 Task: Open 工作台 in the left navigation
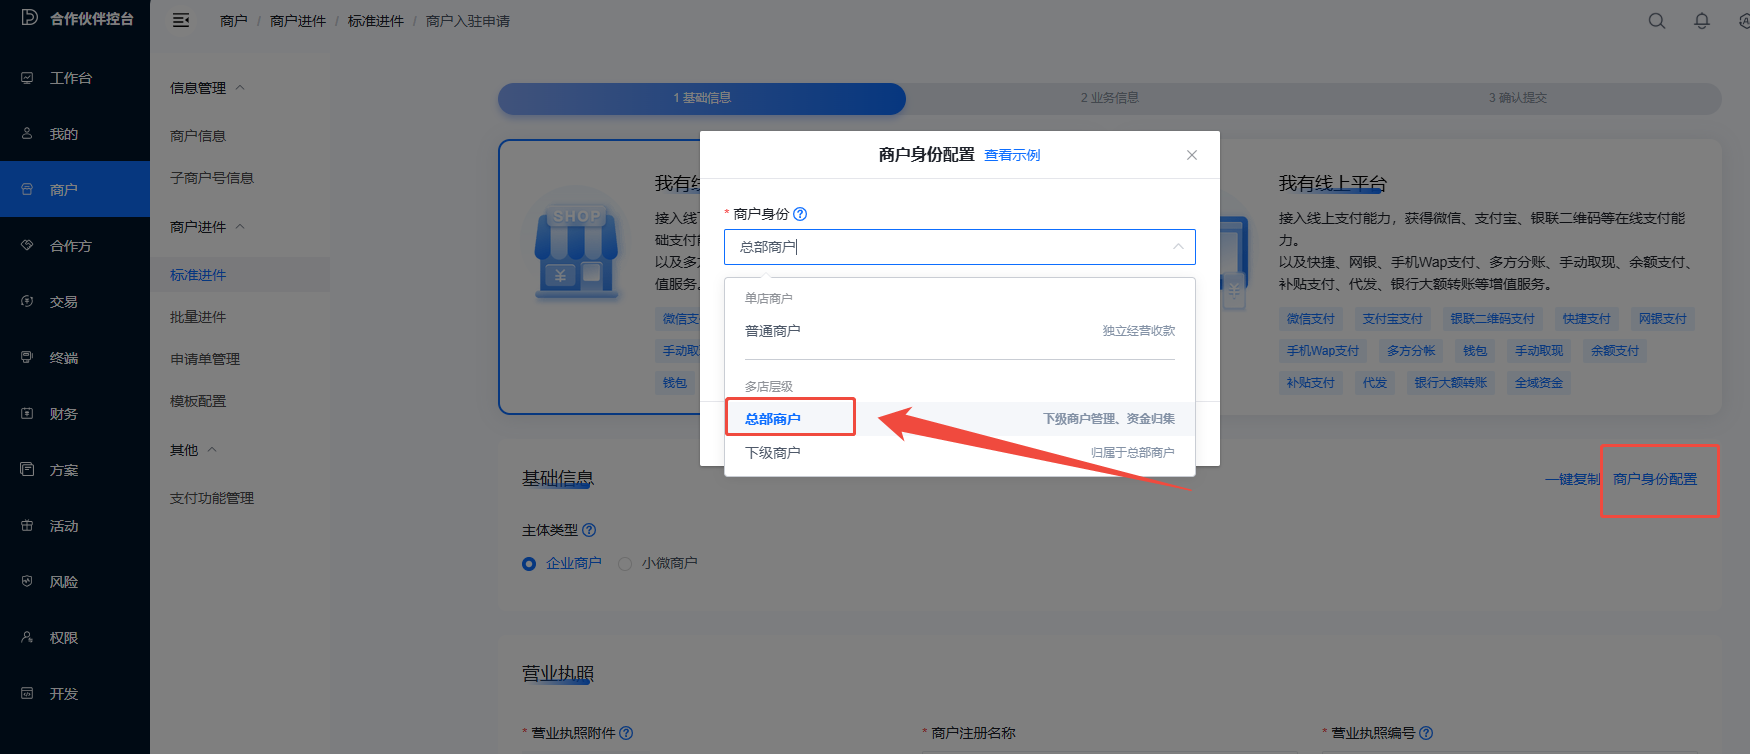[x=70, y=78]
